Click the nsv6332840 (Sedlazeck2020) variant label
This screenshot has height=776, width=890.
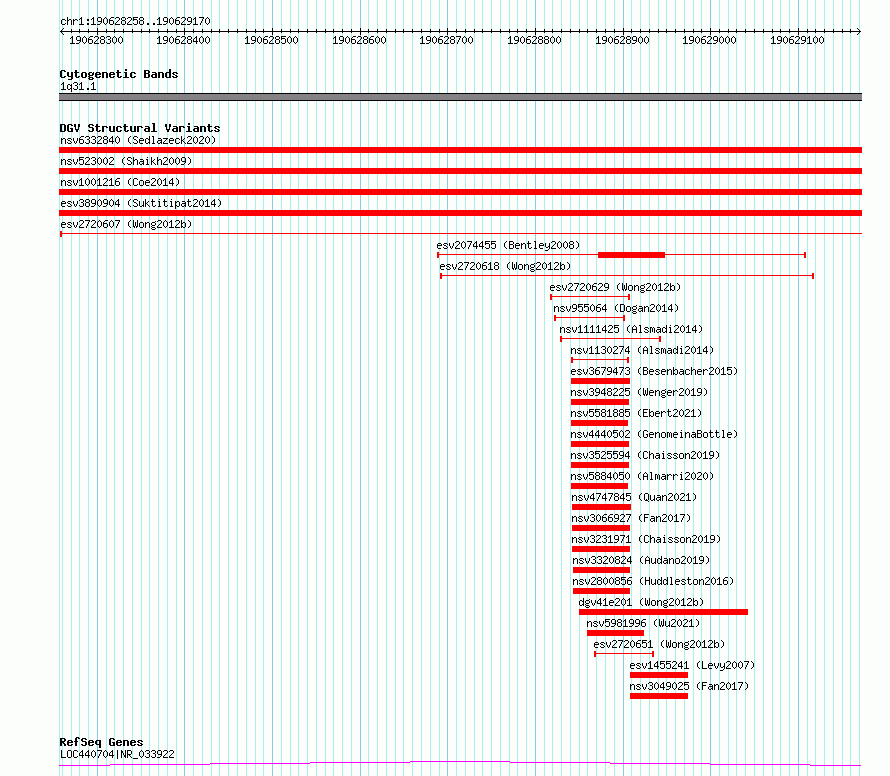pos(138,140)
